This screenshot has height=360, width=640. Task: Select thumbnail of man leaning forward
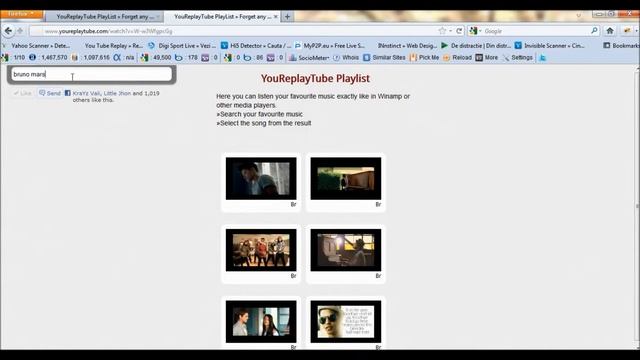261,179
